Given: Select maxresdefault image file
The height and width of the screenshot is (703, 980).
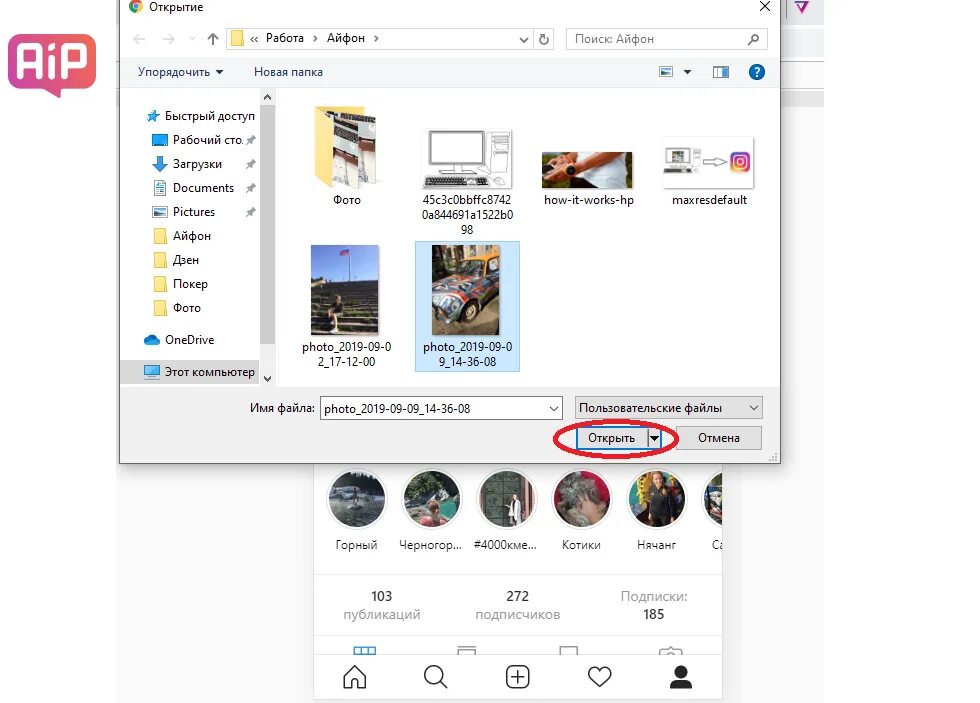Looking at the screenshot, I should [709, 171].
